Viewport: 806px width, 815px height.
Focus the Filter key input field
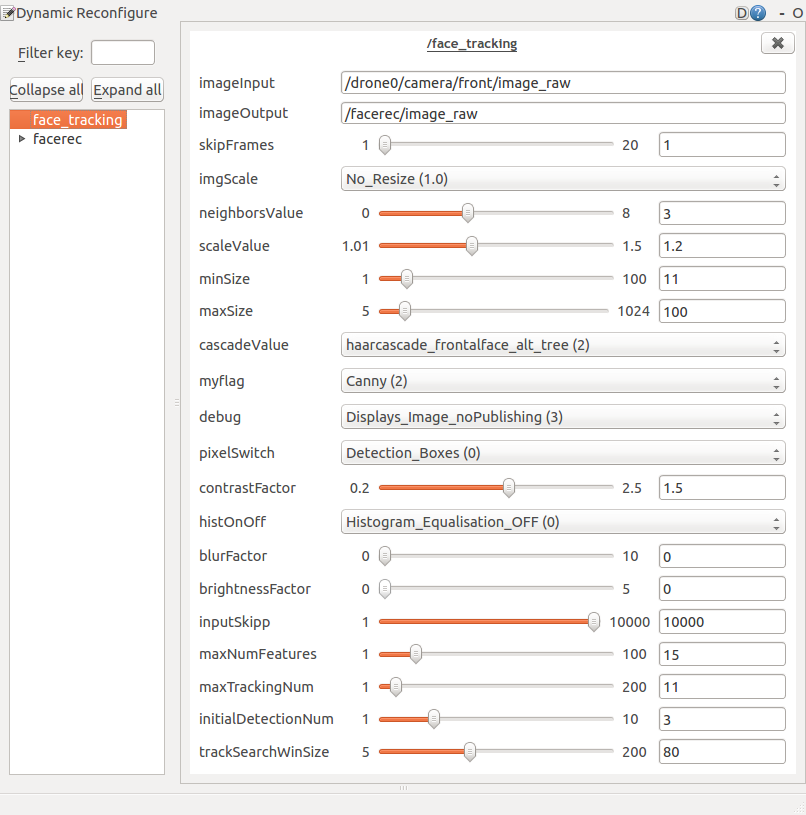pyautogui.click(x=123, y=52)
